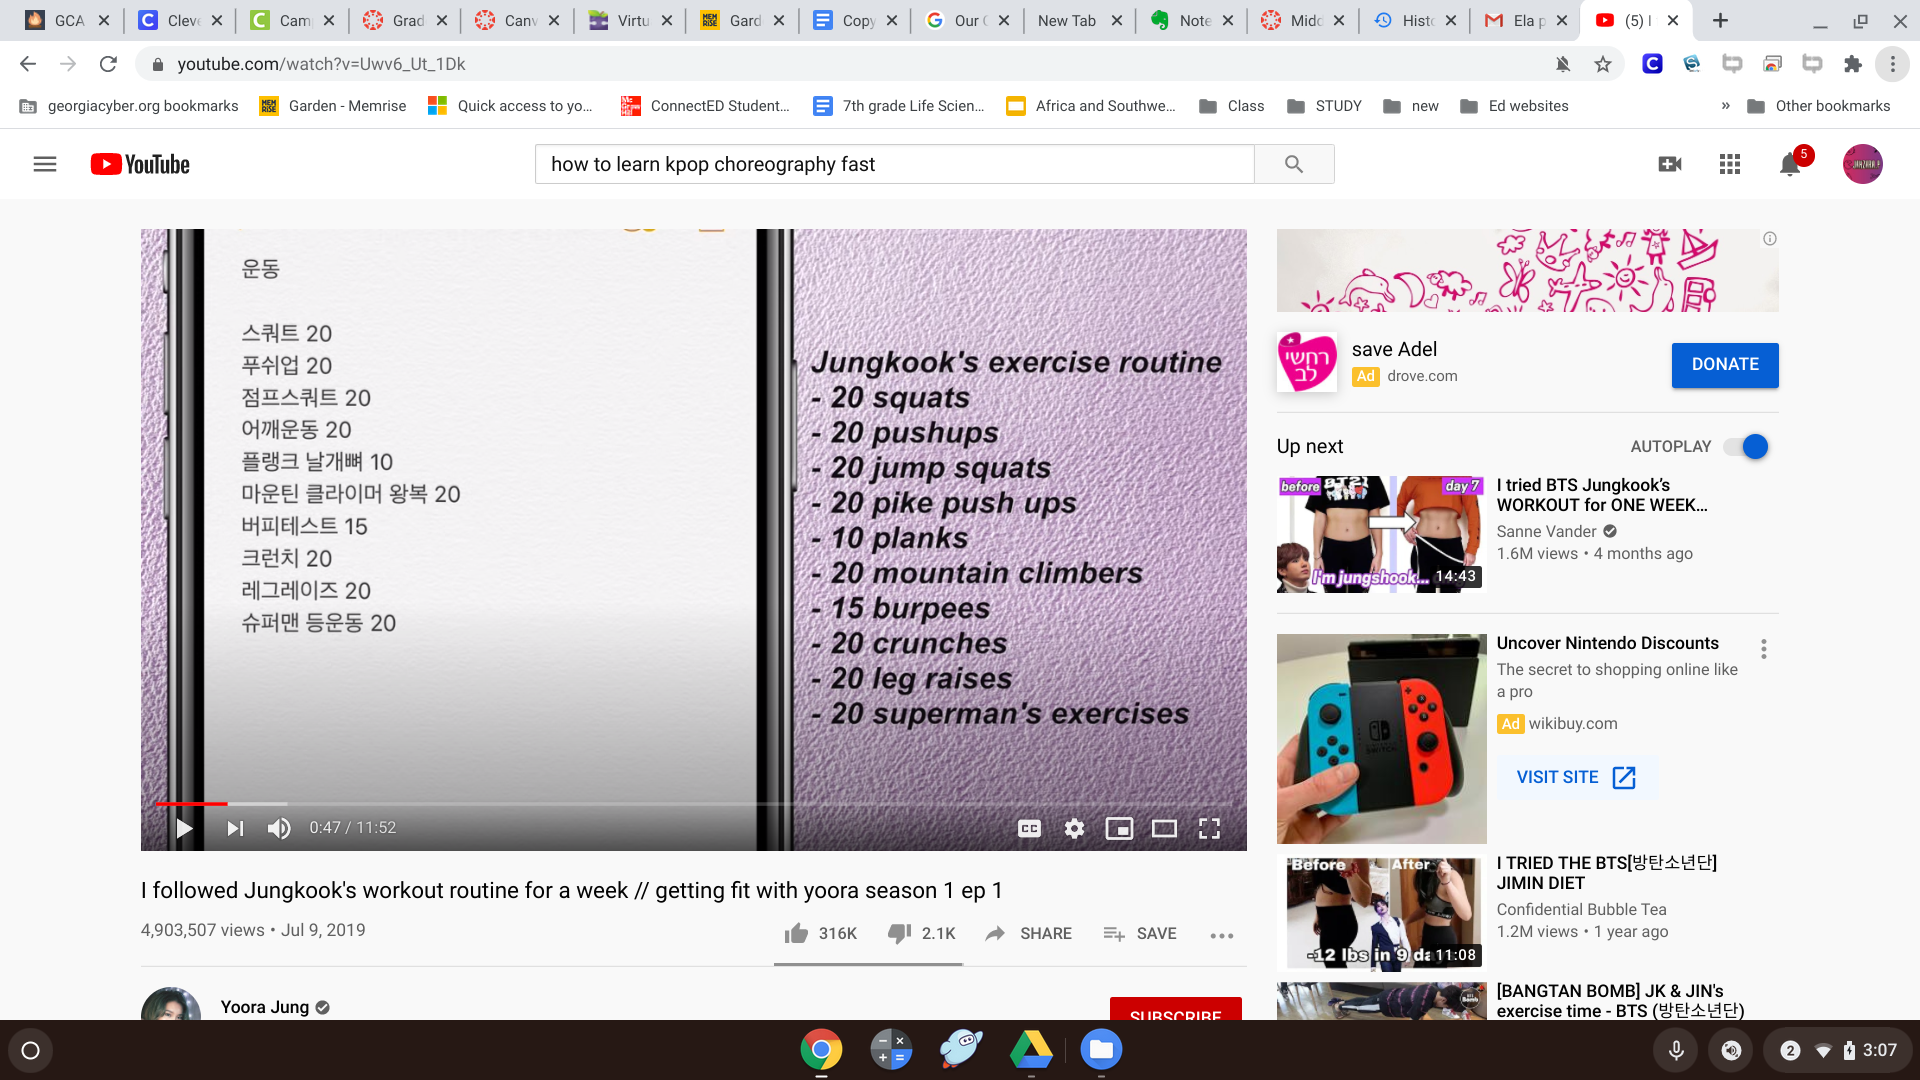Open the ad info icon on banner

coord(1770,239)
